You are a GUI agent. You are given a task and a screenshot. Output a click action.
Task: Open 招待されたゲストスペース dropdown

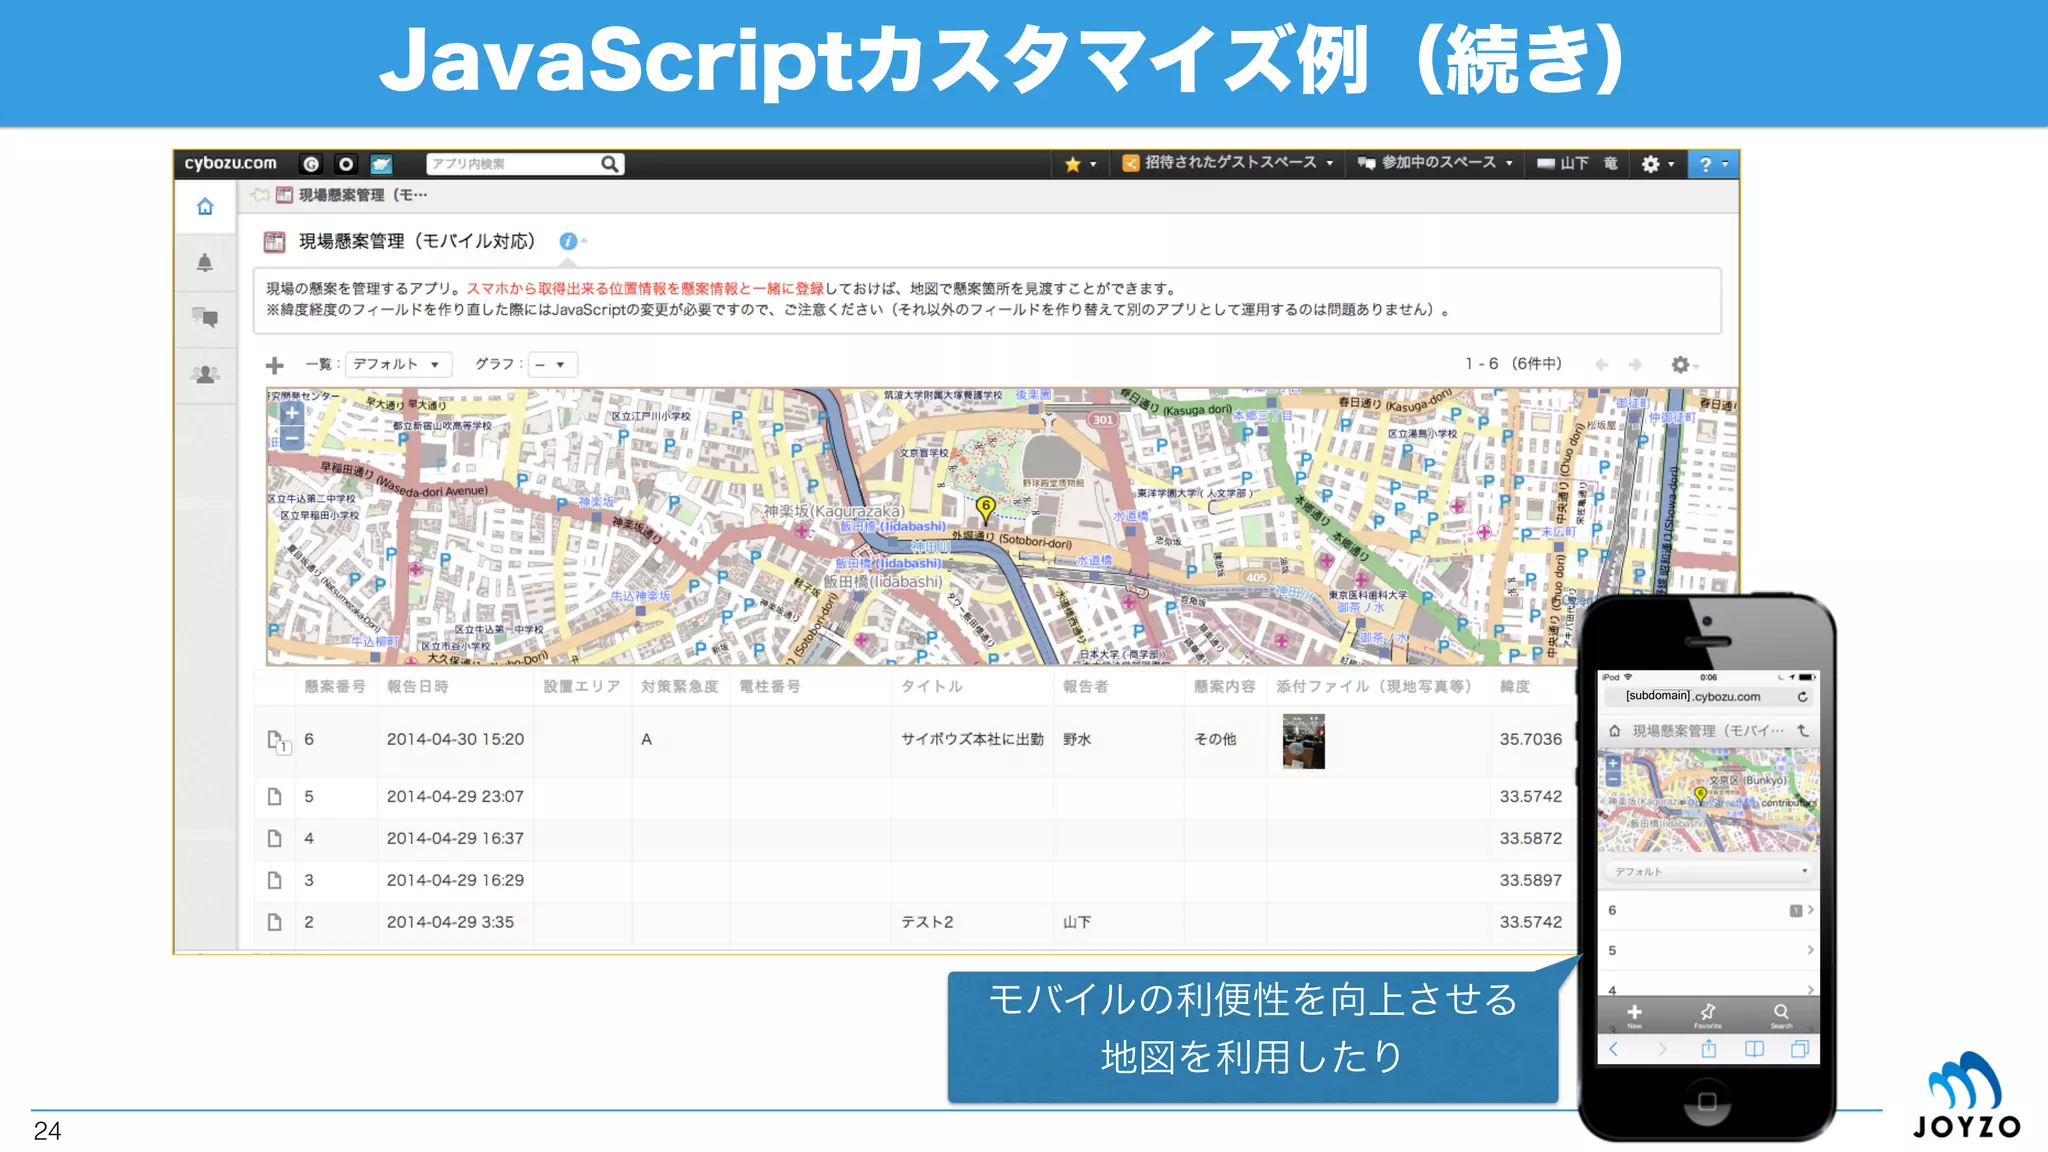(1228, 163)
